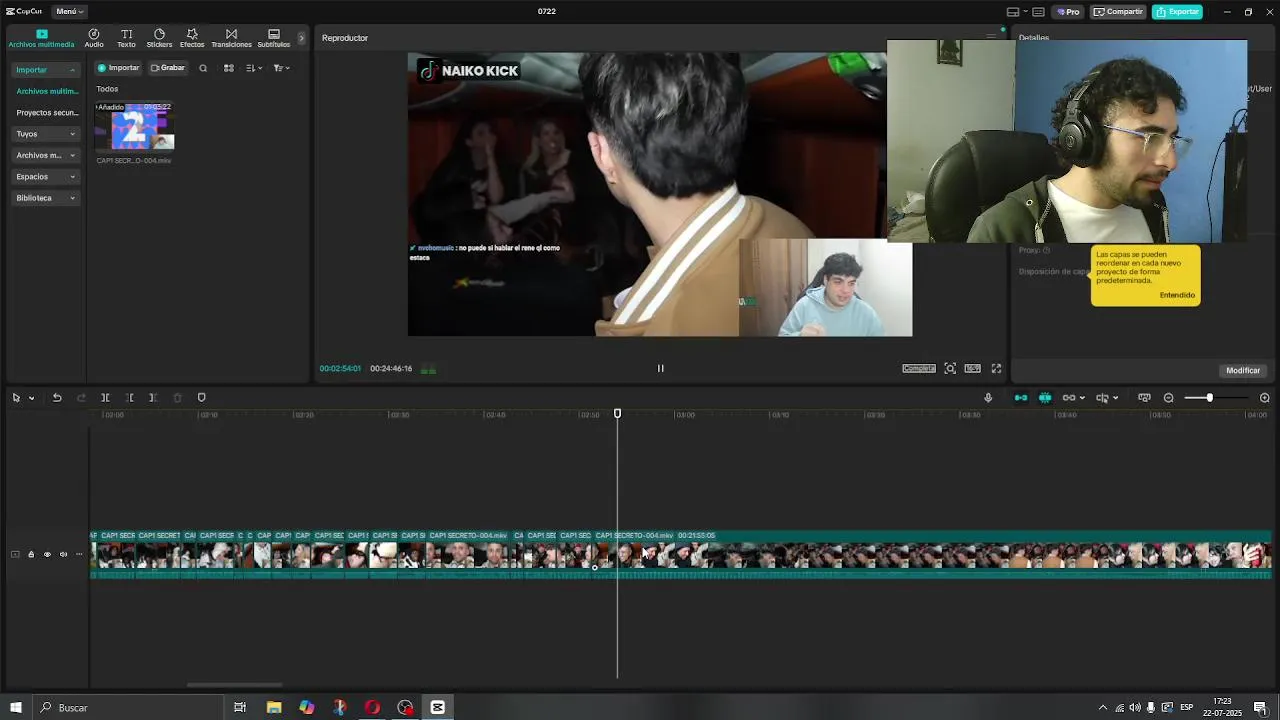This screenshot has width=1280, height=720.
Task: Select the CAP1 SECRETO media thumbnail
Action: [x=134, y=127]
